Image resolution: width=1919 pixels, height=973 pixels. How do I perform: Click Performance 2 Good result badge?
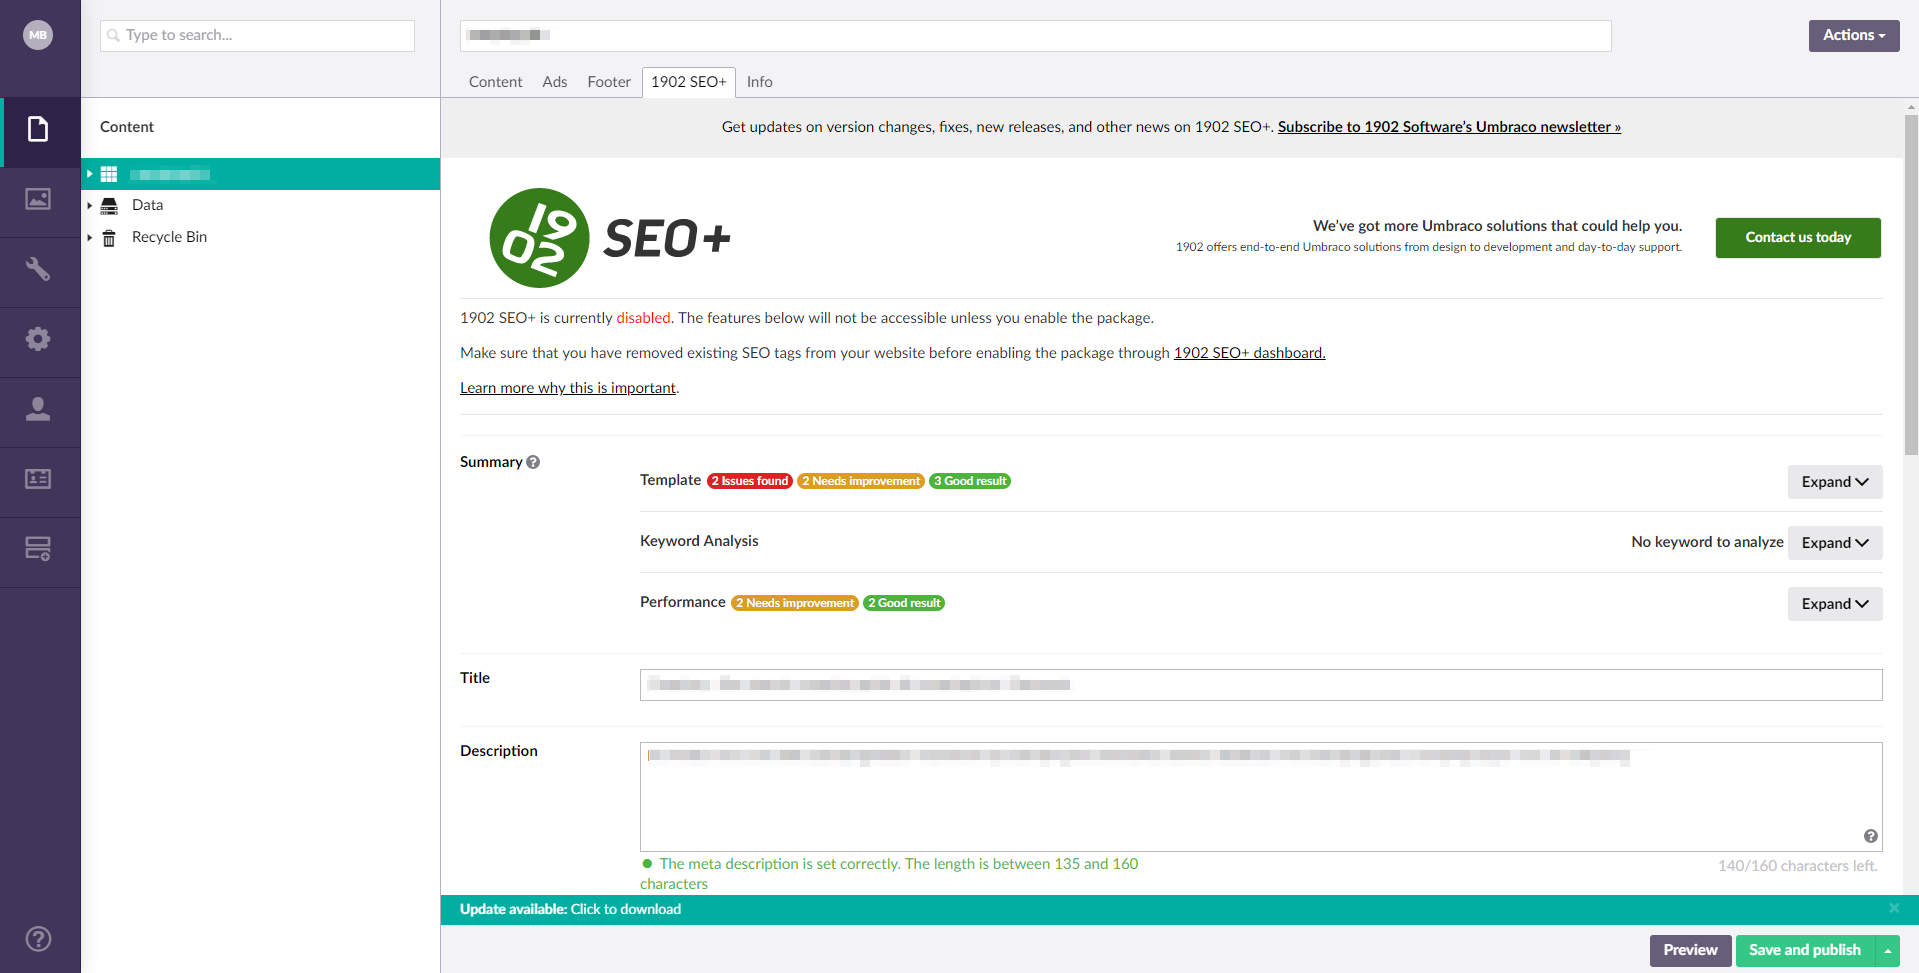904,603
